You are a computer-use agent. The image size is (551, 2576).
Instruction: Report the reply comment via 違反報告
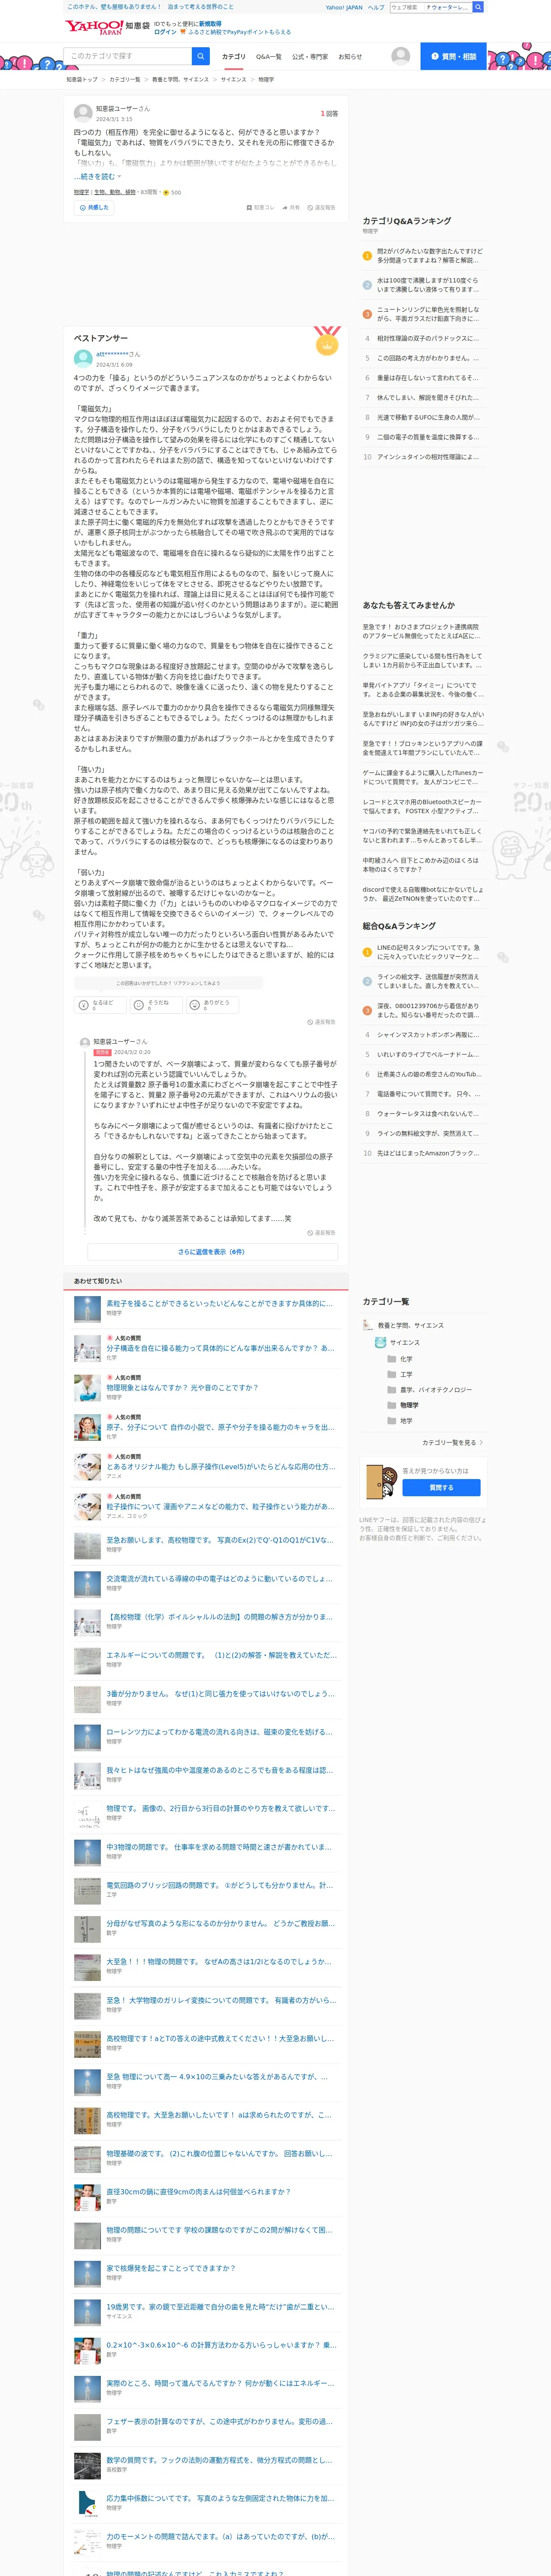click(x=321, y=1233)
